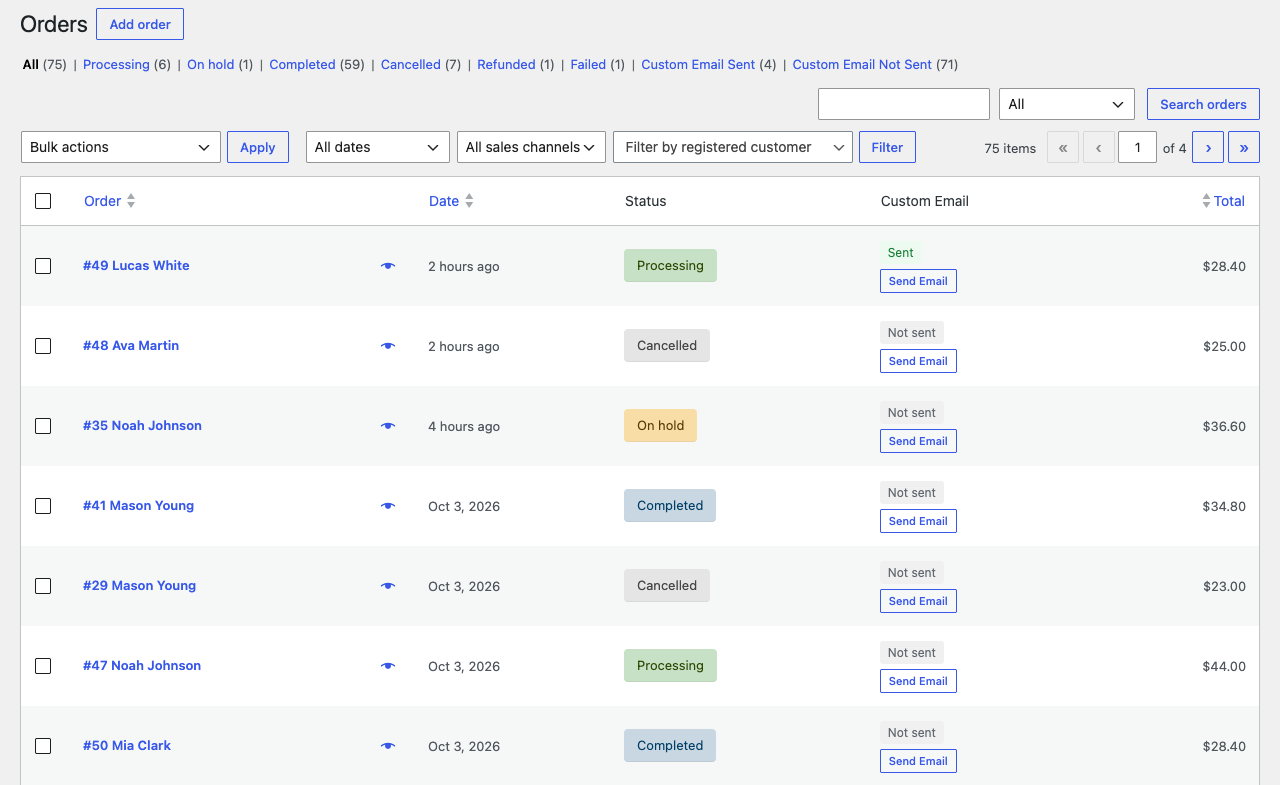Click the Search orders button
This screenshot has width=1280, height=785.
(x=1203, y=104)
